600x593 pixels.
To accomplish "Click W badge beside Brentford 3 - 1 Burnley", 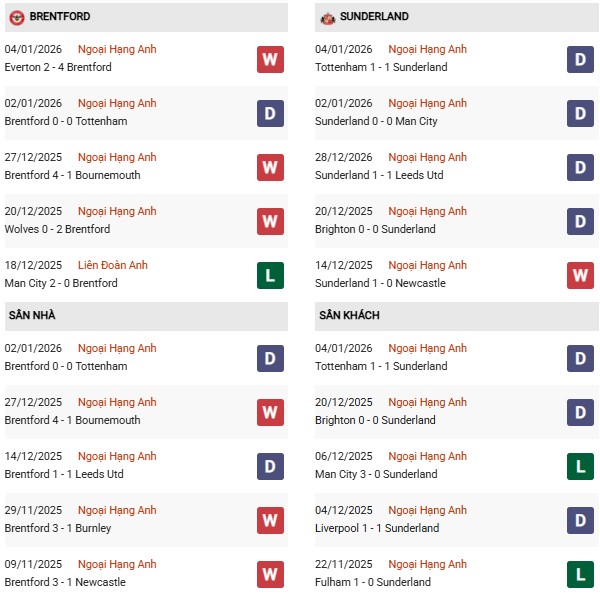I will click(270, 520).
